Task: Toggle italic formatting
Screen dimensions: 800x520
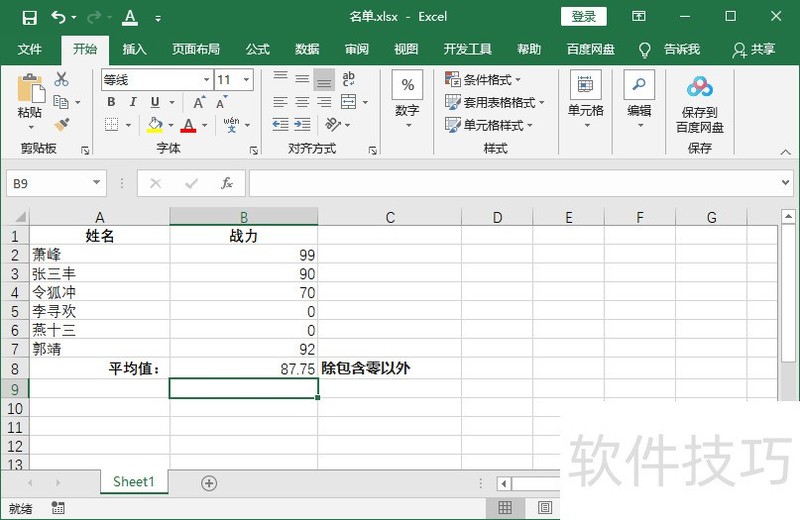Action: [133, 102]
